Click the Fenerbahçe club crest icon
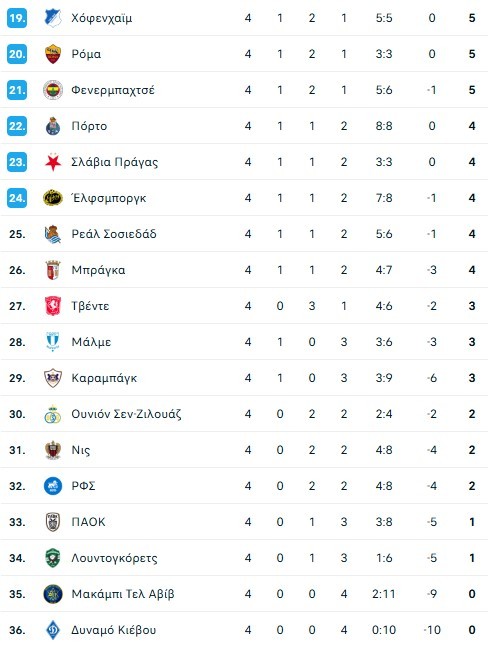Viewport: 488px width, 645px height. coord(53,90)
